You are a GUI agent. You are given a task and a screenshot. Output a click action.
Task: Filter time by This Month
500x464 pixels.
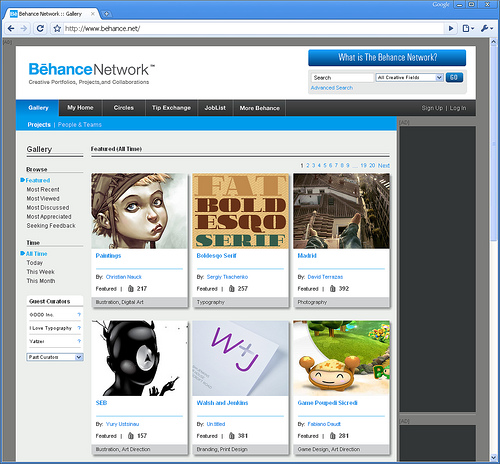click(41, 281)
